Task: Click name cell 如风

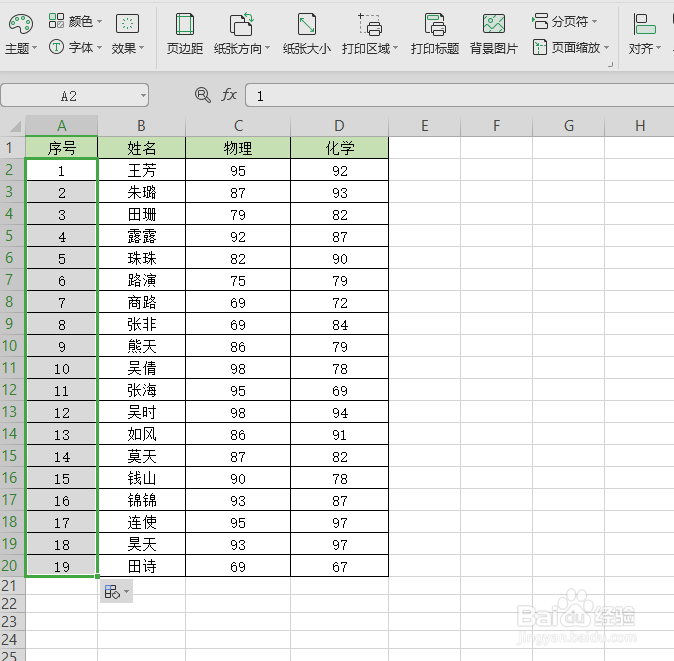Action: click(x=141, y=434)
